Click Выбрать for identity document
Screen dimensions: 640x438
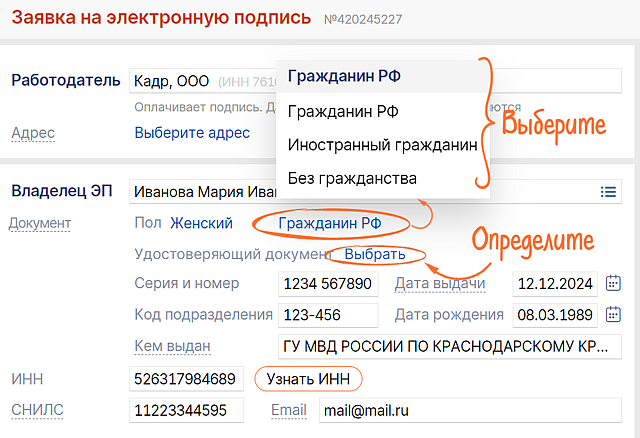tap(376, 254)
